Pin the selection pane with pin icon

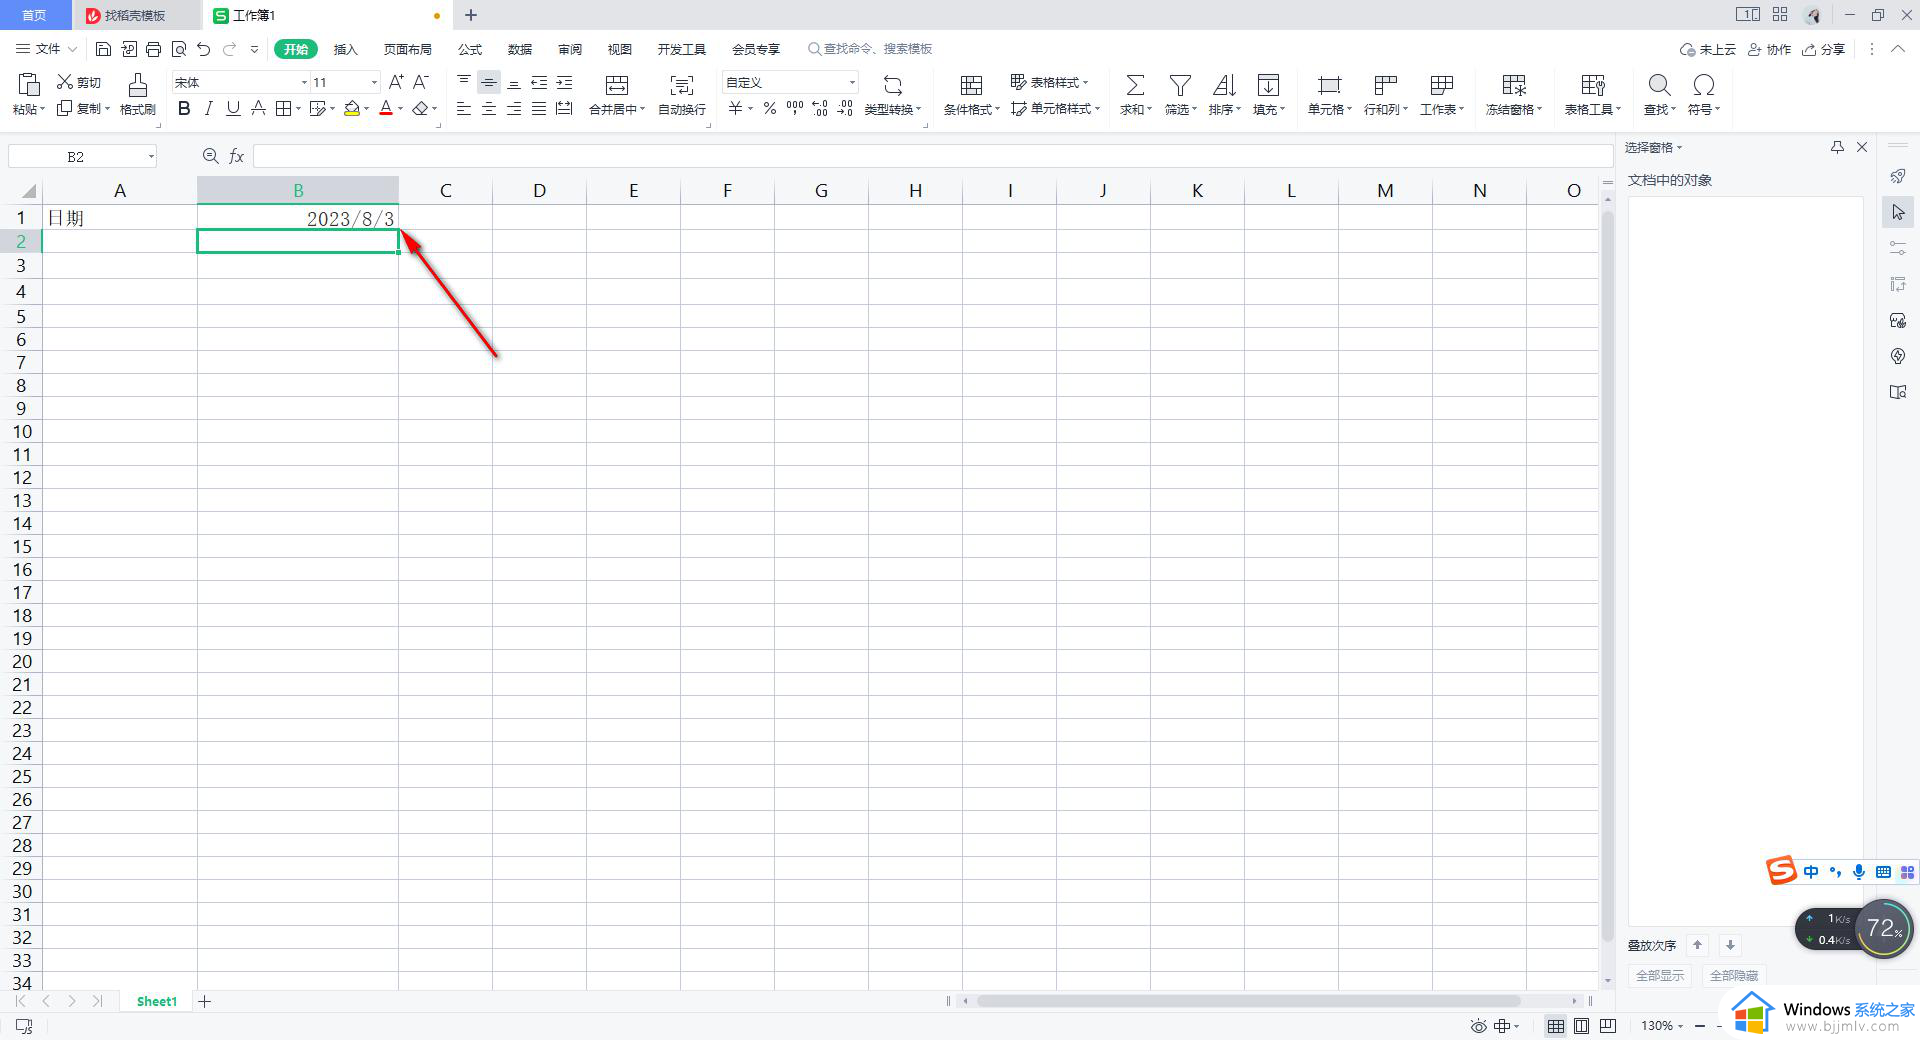click(x=1837, y=147)
